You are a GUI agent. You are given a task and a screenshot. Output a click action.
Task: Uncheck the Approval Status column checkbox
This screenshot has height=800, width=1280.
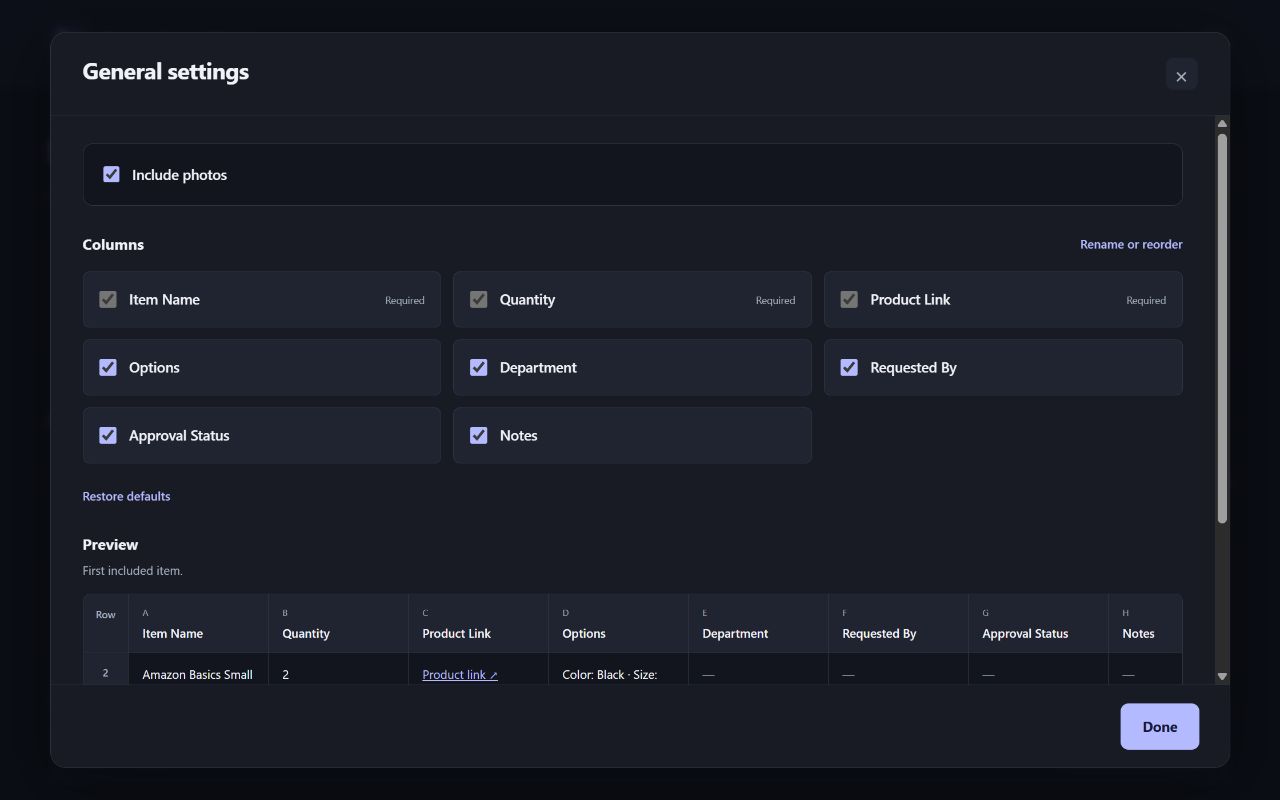click(108, 435)
